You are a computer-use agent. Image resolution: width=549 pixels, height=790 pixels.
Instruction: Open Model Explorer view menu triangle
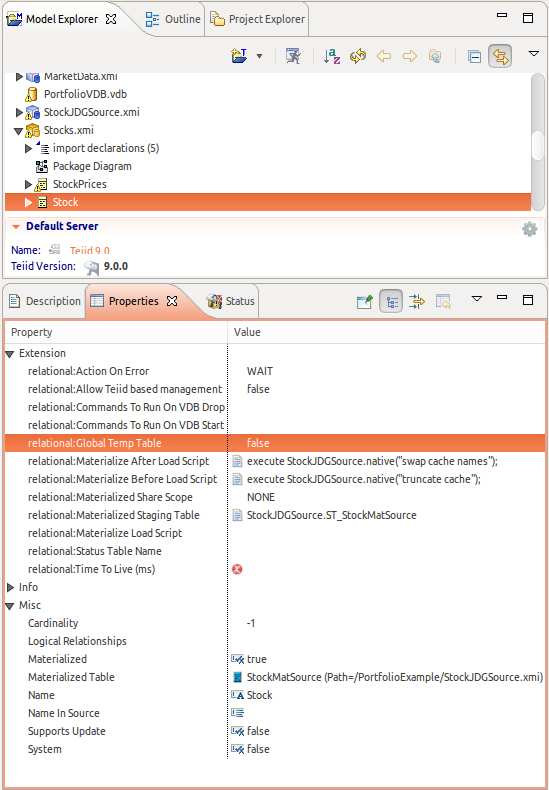click(x=534, y=53)
